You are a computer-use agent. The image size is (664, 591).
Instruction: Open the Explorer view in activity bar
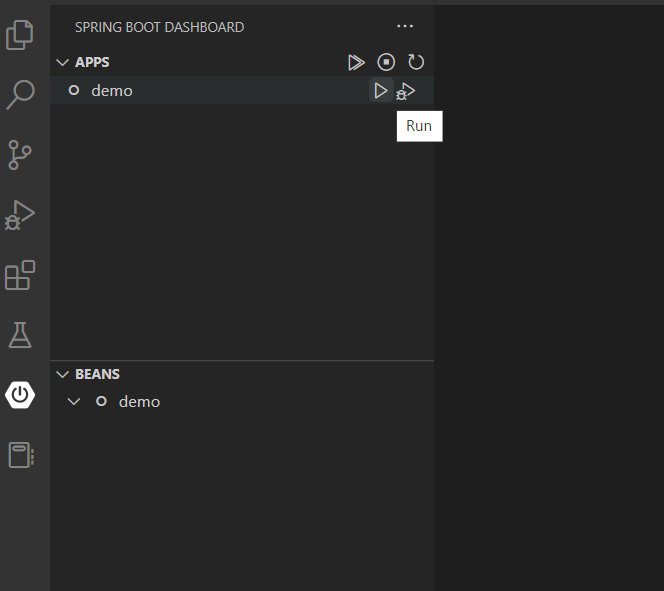point(20,36)
